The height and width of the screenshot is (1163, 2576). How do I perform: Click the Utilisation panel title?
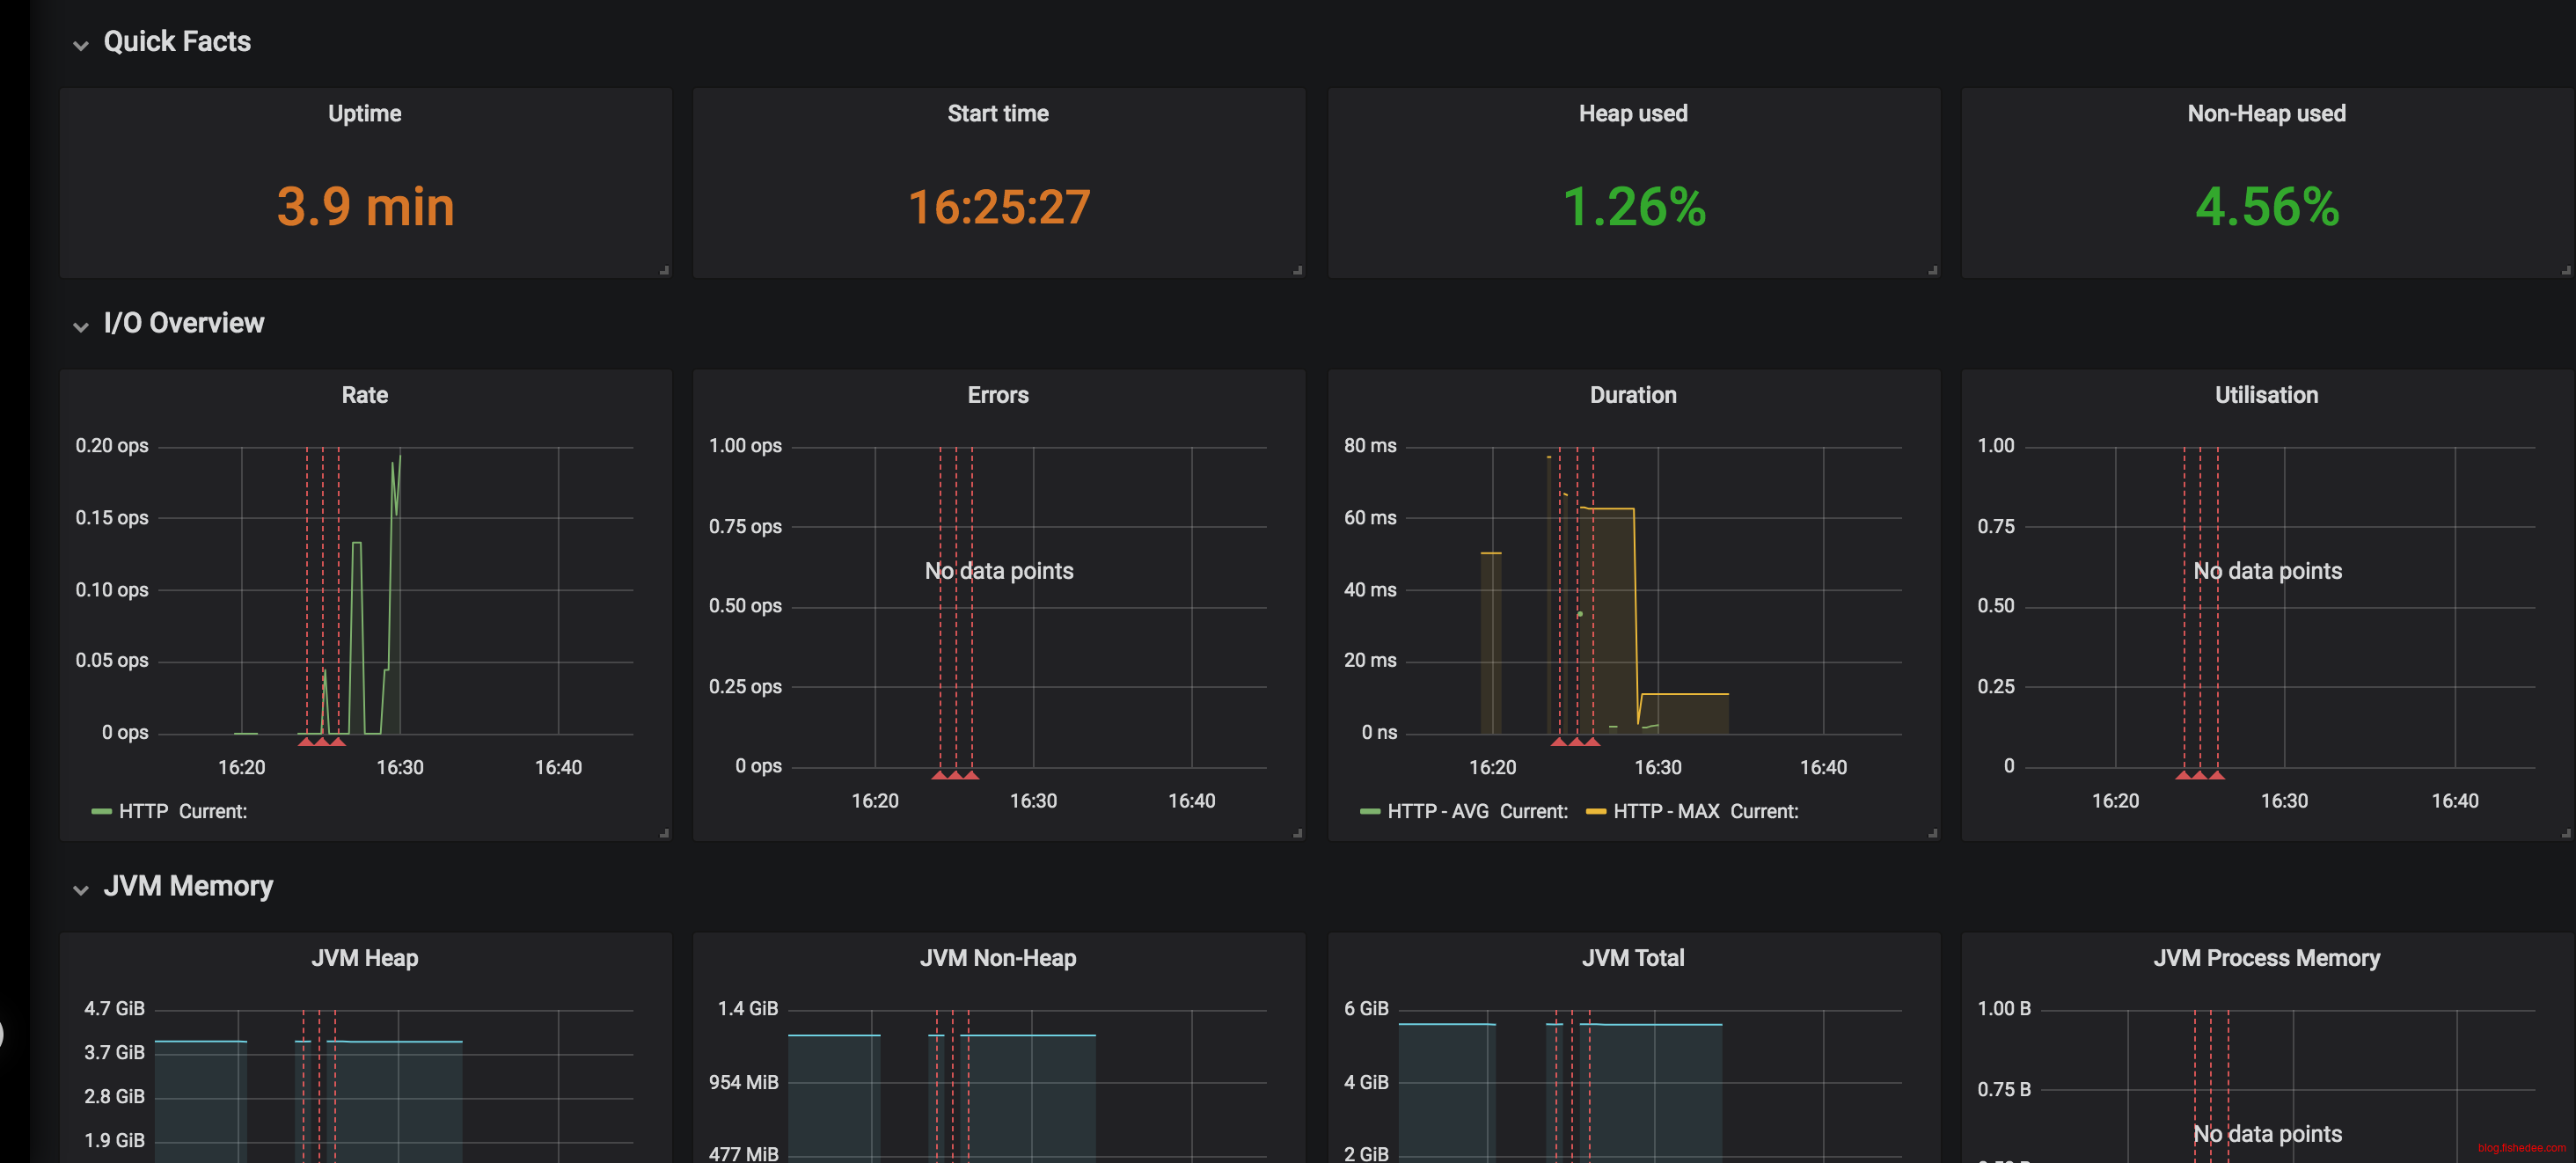2265,395
